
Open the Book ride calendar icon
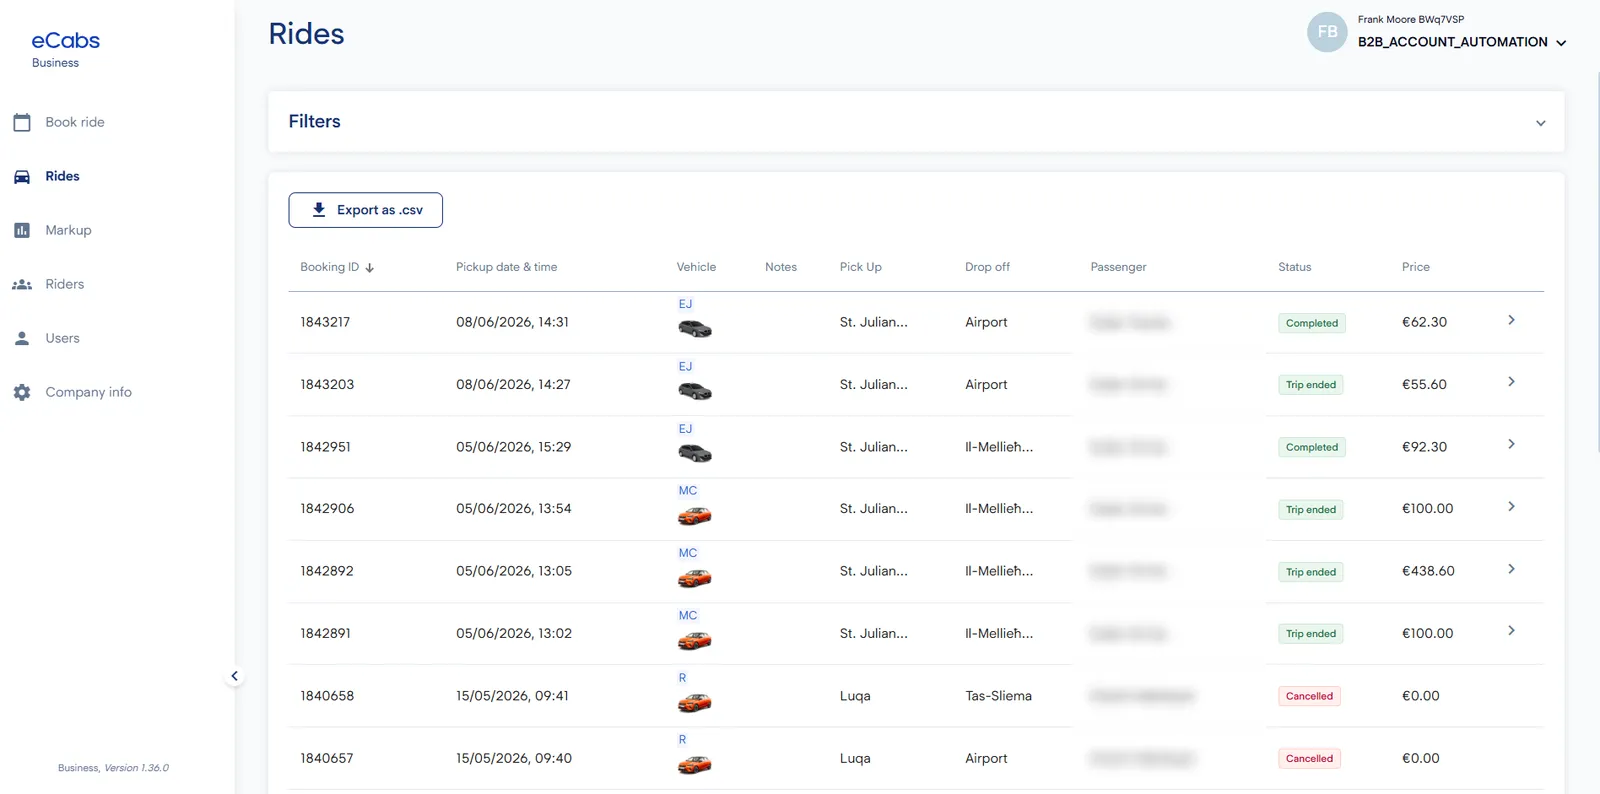[x=22, y=122]
